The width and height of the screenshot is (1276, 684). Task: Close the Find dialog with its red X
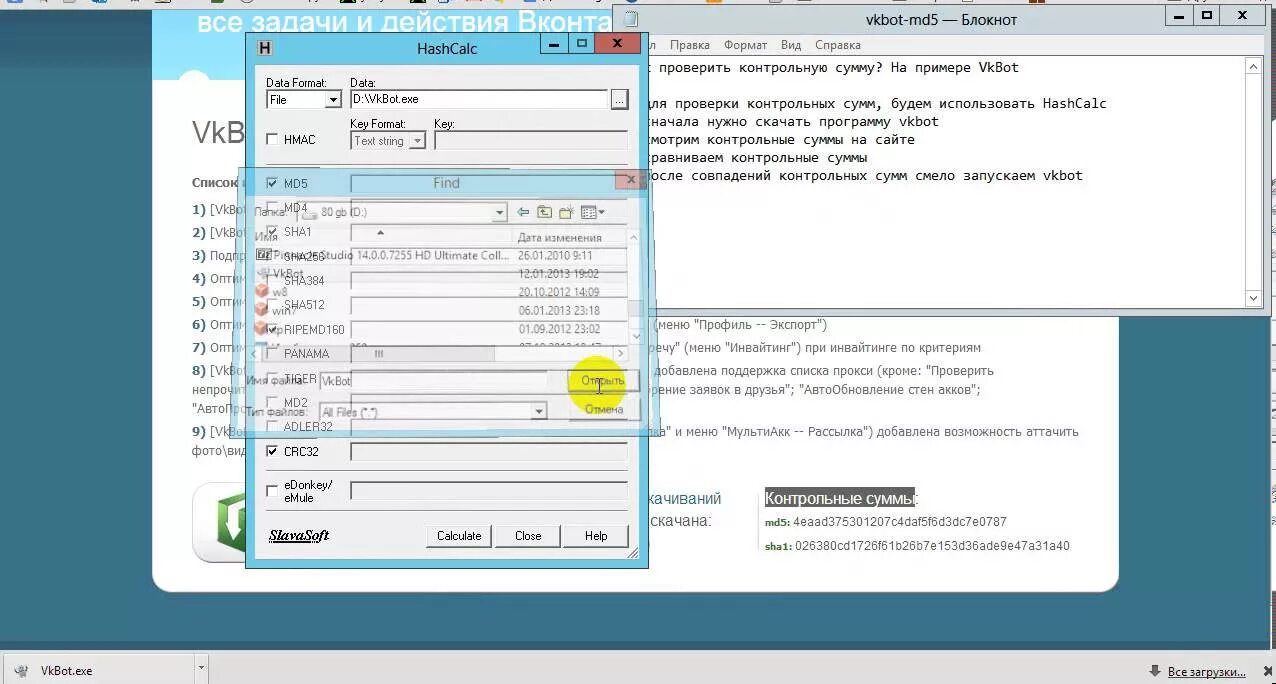(629, 180)
